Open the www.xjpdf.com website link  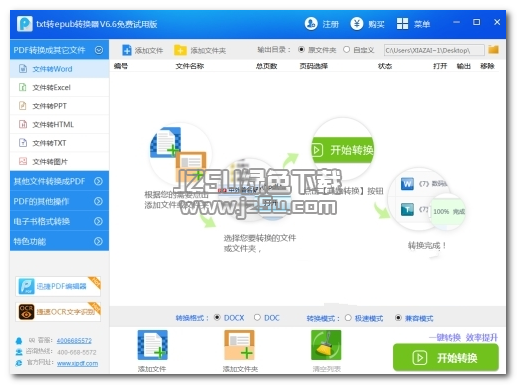click(77, 363)
